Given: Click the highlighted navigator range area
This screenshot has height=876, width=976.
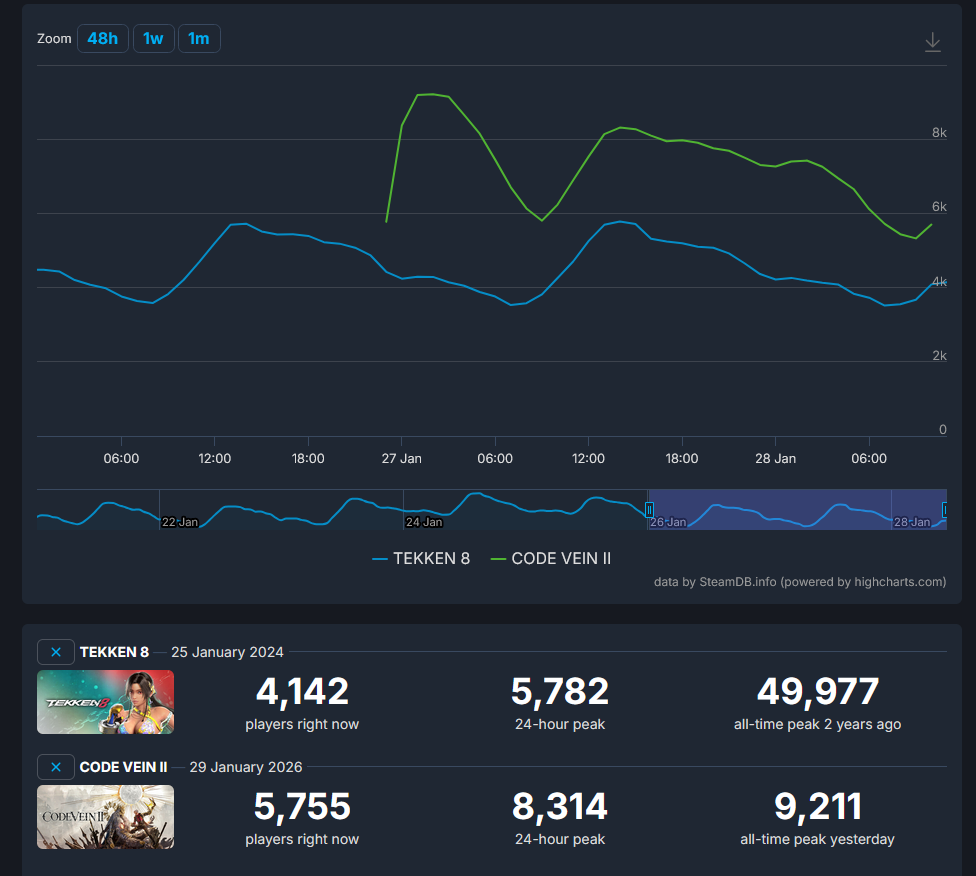Looking at the screenshot, I should pos(797,509).
